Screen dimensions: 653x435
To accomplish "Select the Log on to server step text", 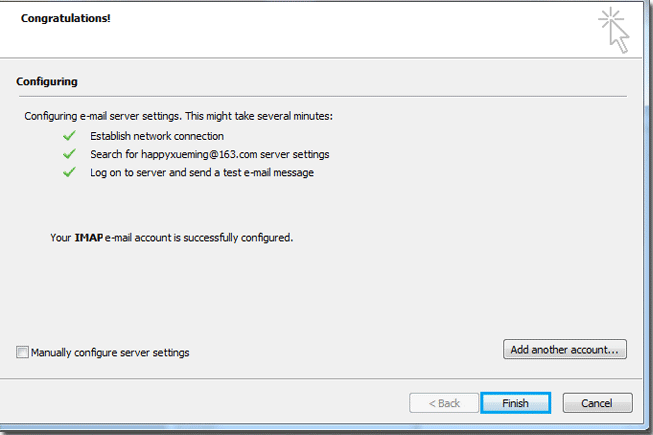I will [x=202, y=173].
